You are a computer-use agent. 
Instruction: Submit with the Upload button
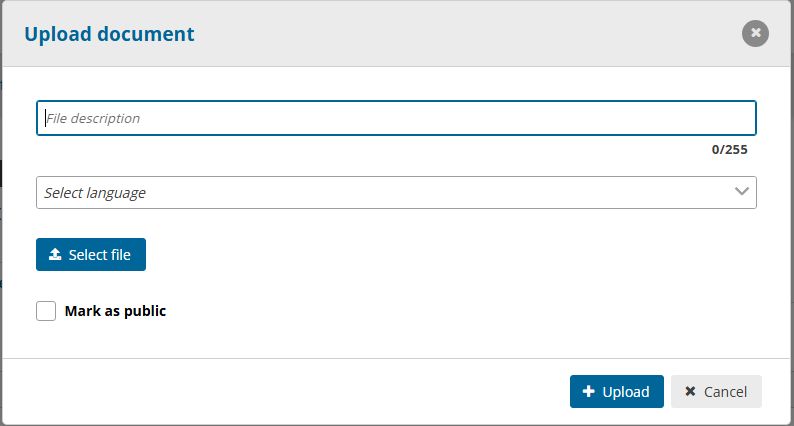[x=616, y=392]
